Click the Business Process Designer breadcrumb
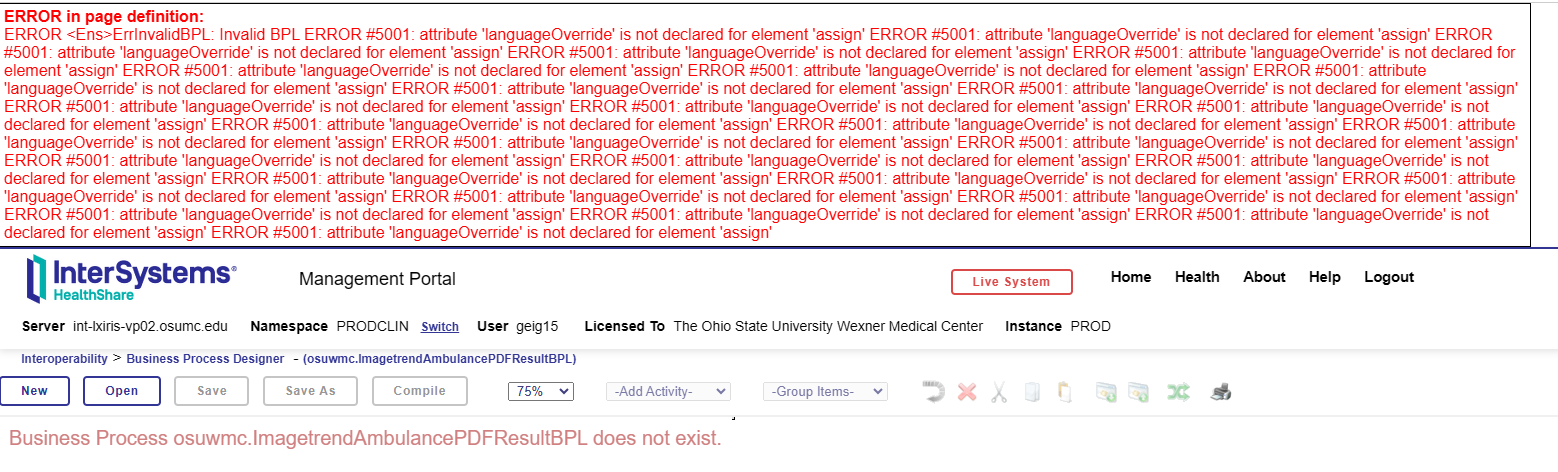The height and width of the screenshot is (472, 1558). [x=205, y=359]
